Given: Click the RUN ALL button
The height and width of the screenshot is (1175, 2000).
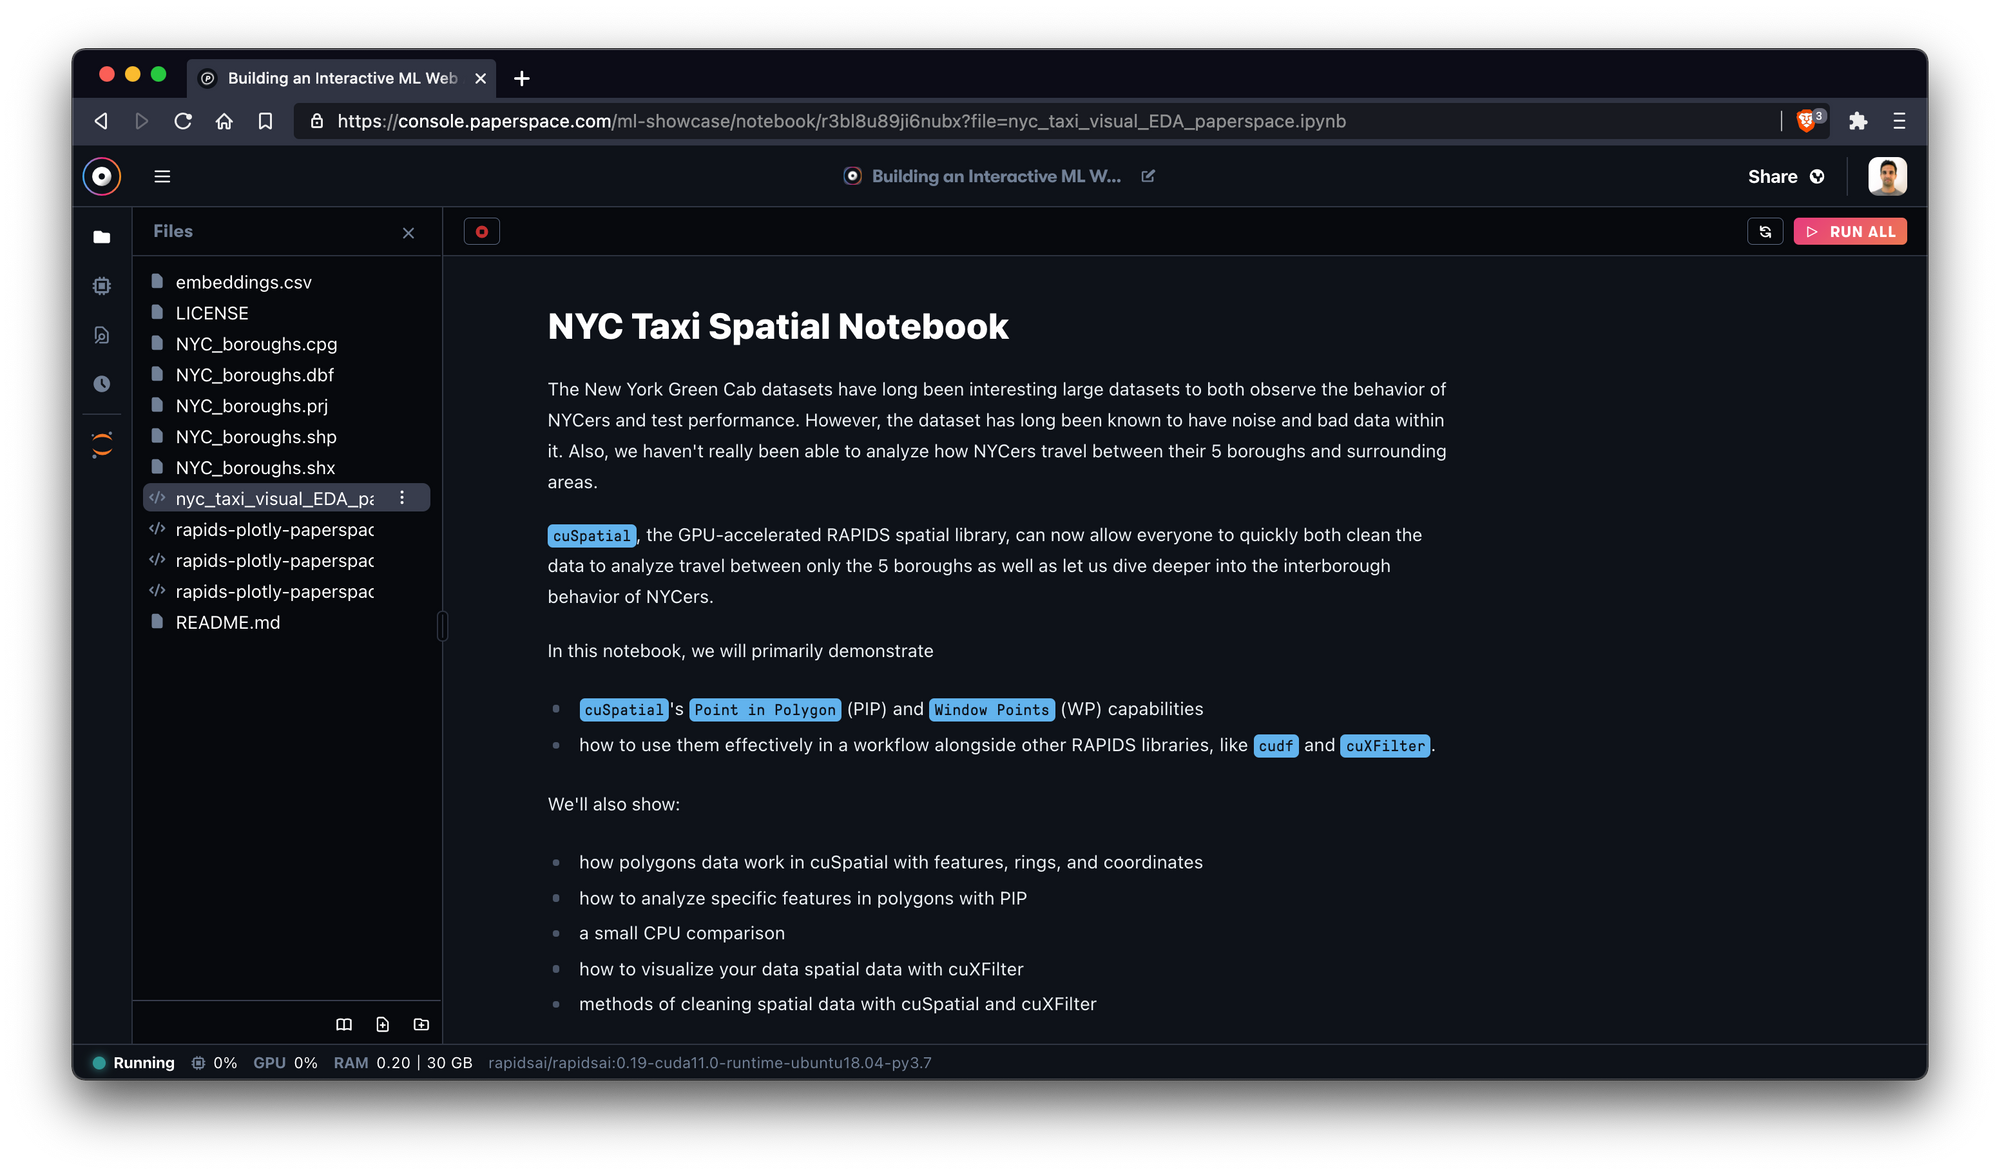Looking at the screenshot, I should (1850, 232).
